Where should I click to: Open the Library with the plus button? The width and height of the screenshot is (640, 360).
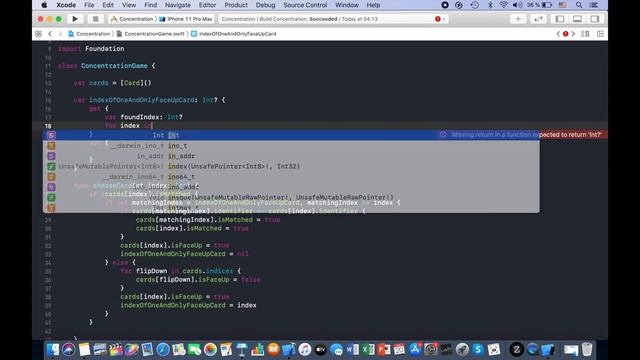pyautogui.click(x=518, y=19)
